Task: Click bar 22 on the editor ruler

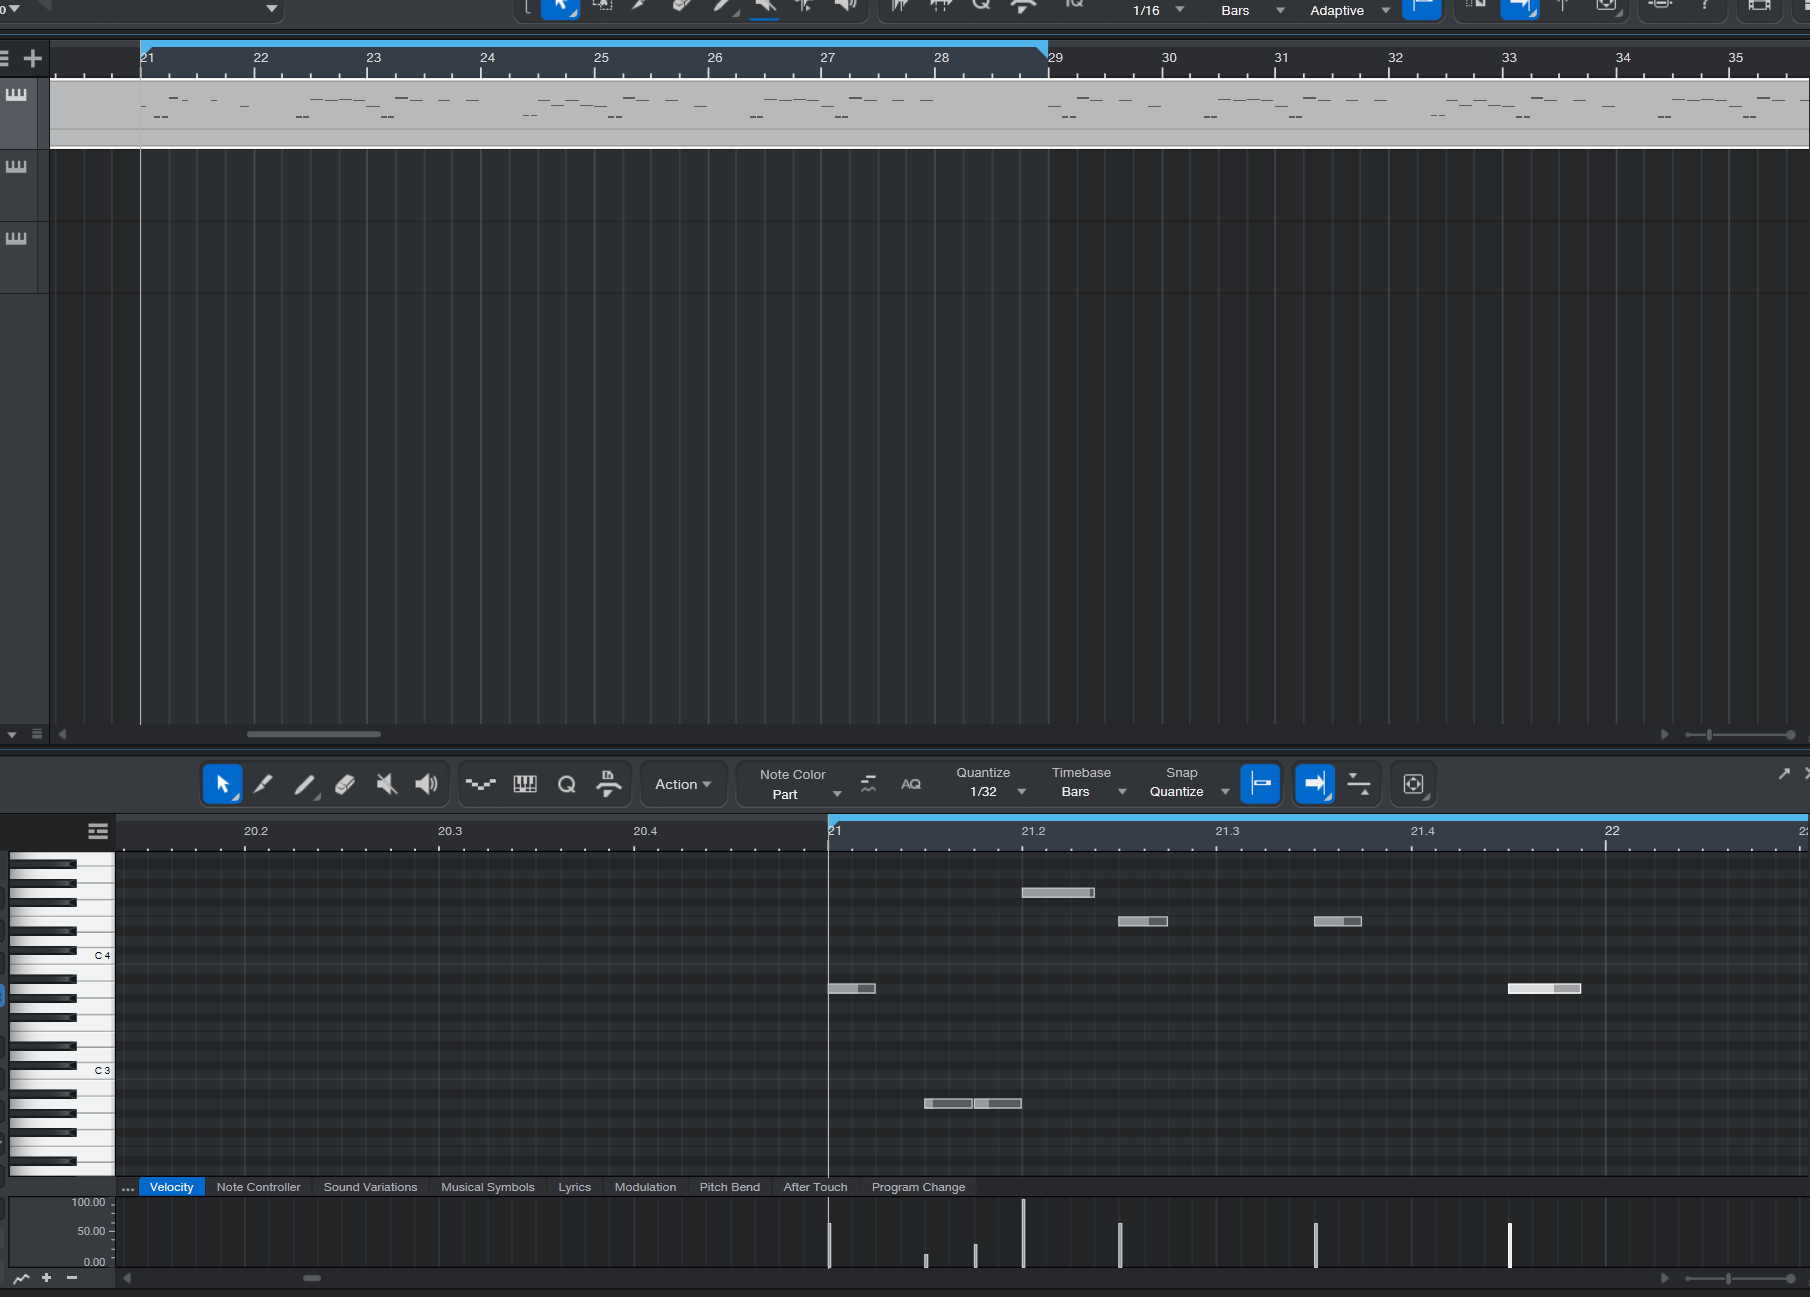Action: (x=1611, y=831)
